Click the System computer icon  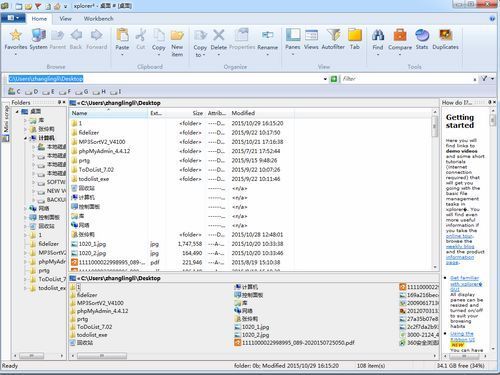tap(39, 40)
